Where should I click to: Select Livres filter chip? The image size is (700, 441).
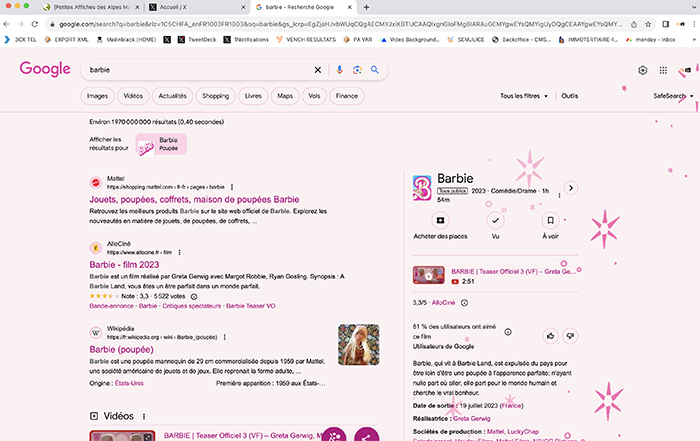click(x=253, y=96)
